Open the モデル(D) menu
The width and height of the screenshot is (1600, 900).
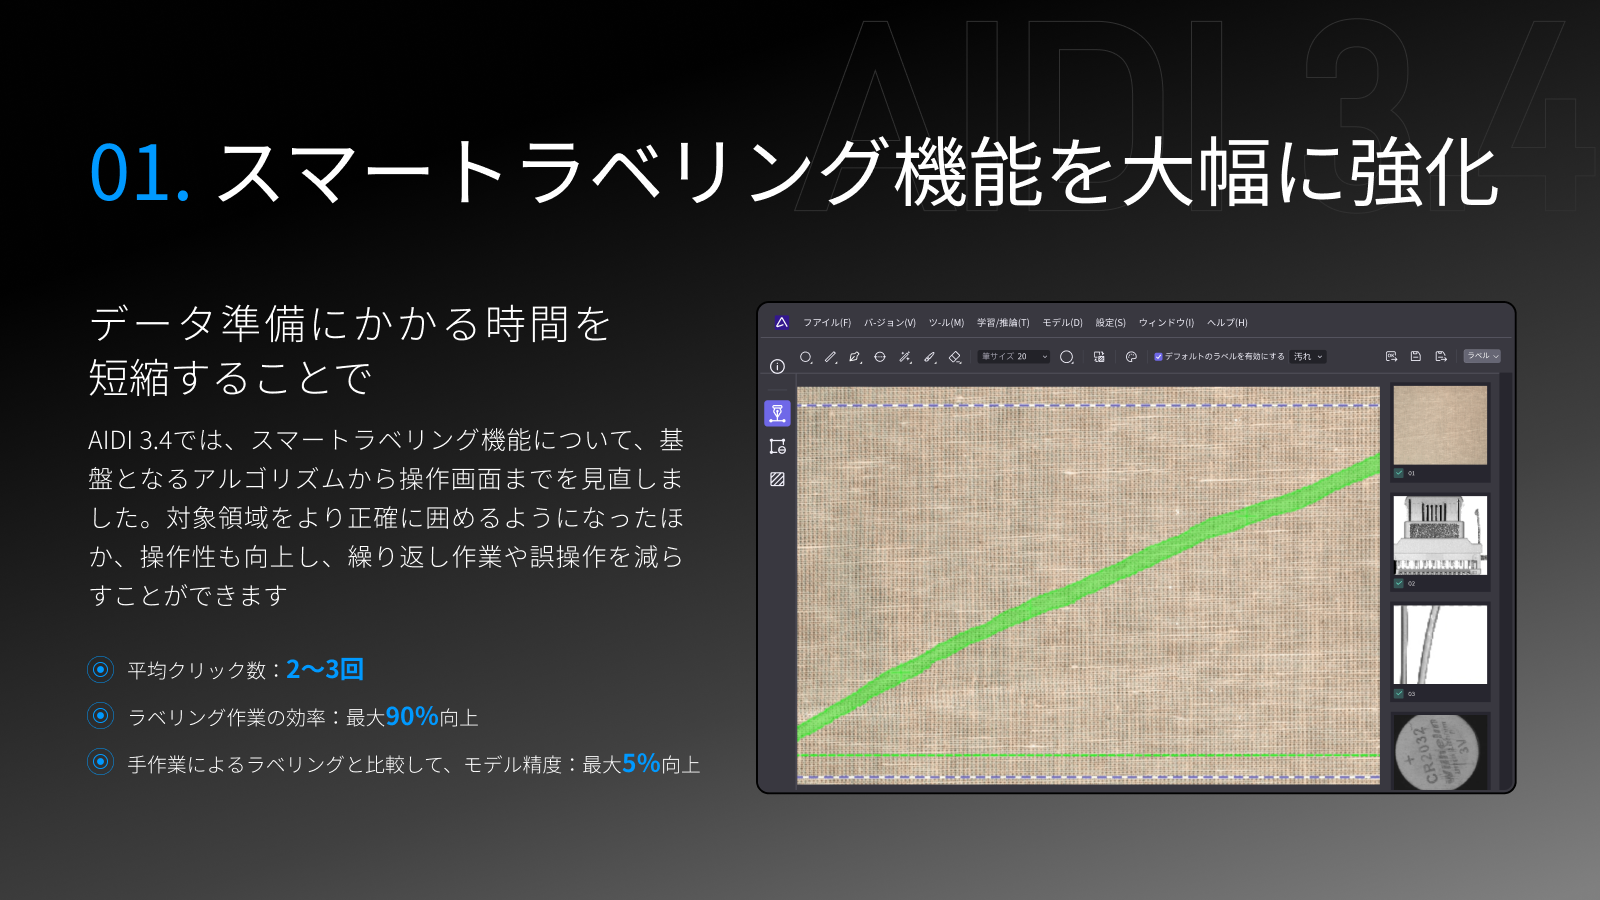pyautogui.click(x=1063, y=323)
